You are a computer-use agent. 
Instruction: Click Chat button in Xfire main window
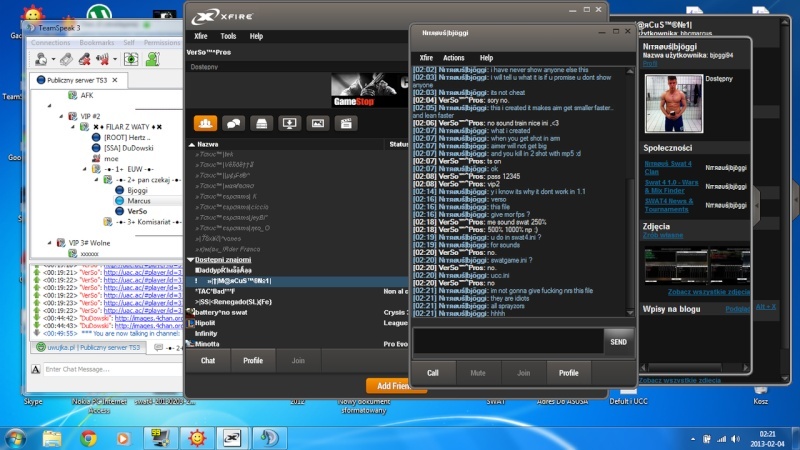208,360
